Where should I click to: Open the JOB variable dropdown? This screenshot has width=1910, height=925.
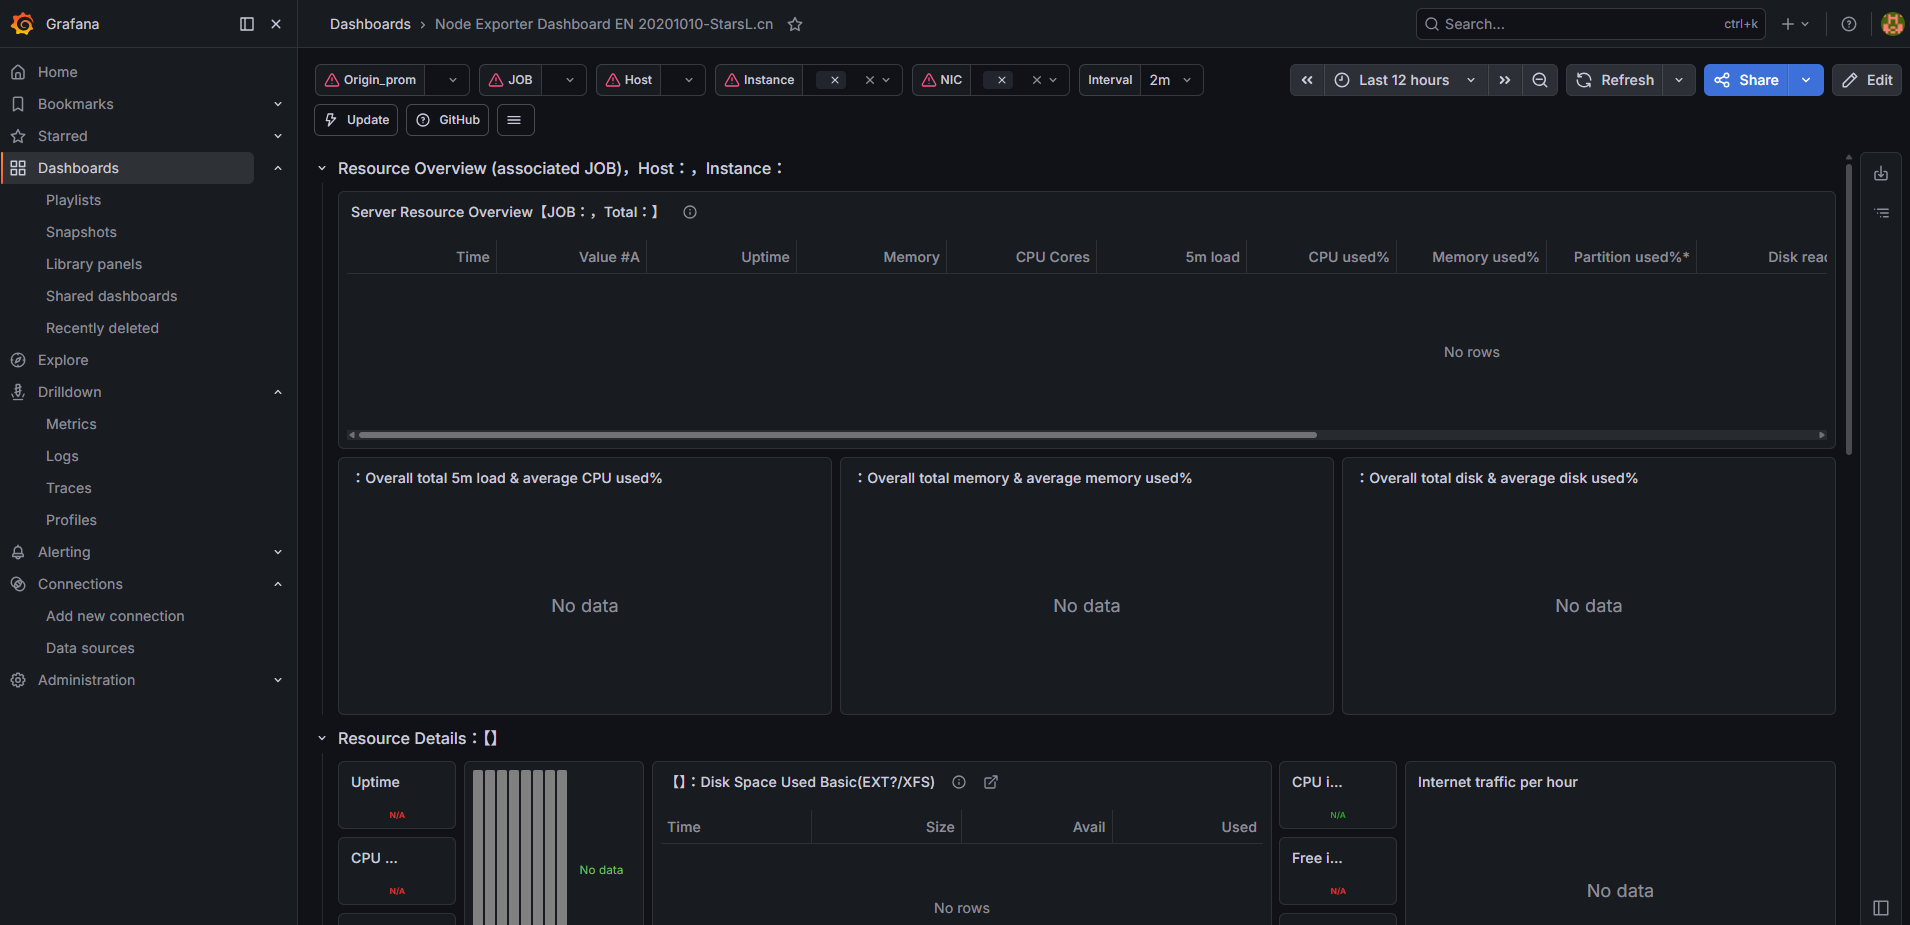coord(564,80)
